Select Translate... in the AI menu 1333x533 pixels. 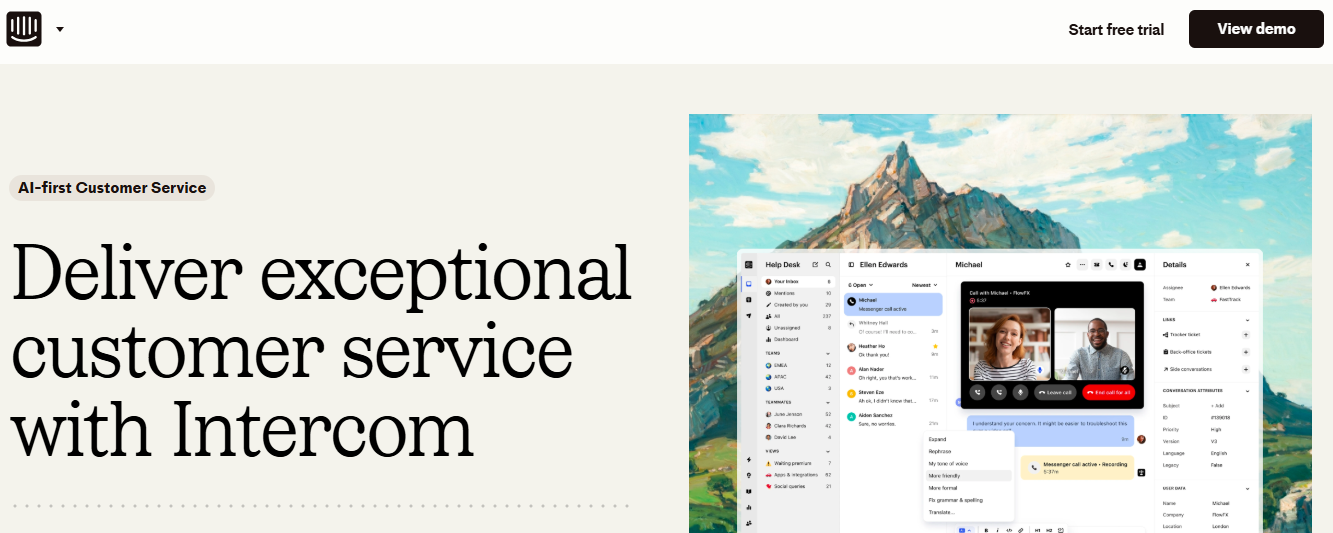click(x=968, y=512)
